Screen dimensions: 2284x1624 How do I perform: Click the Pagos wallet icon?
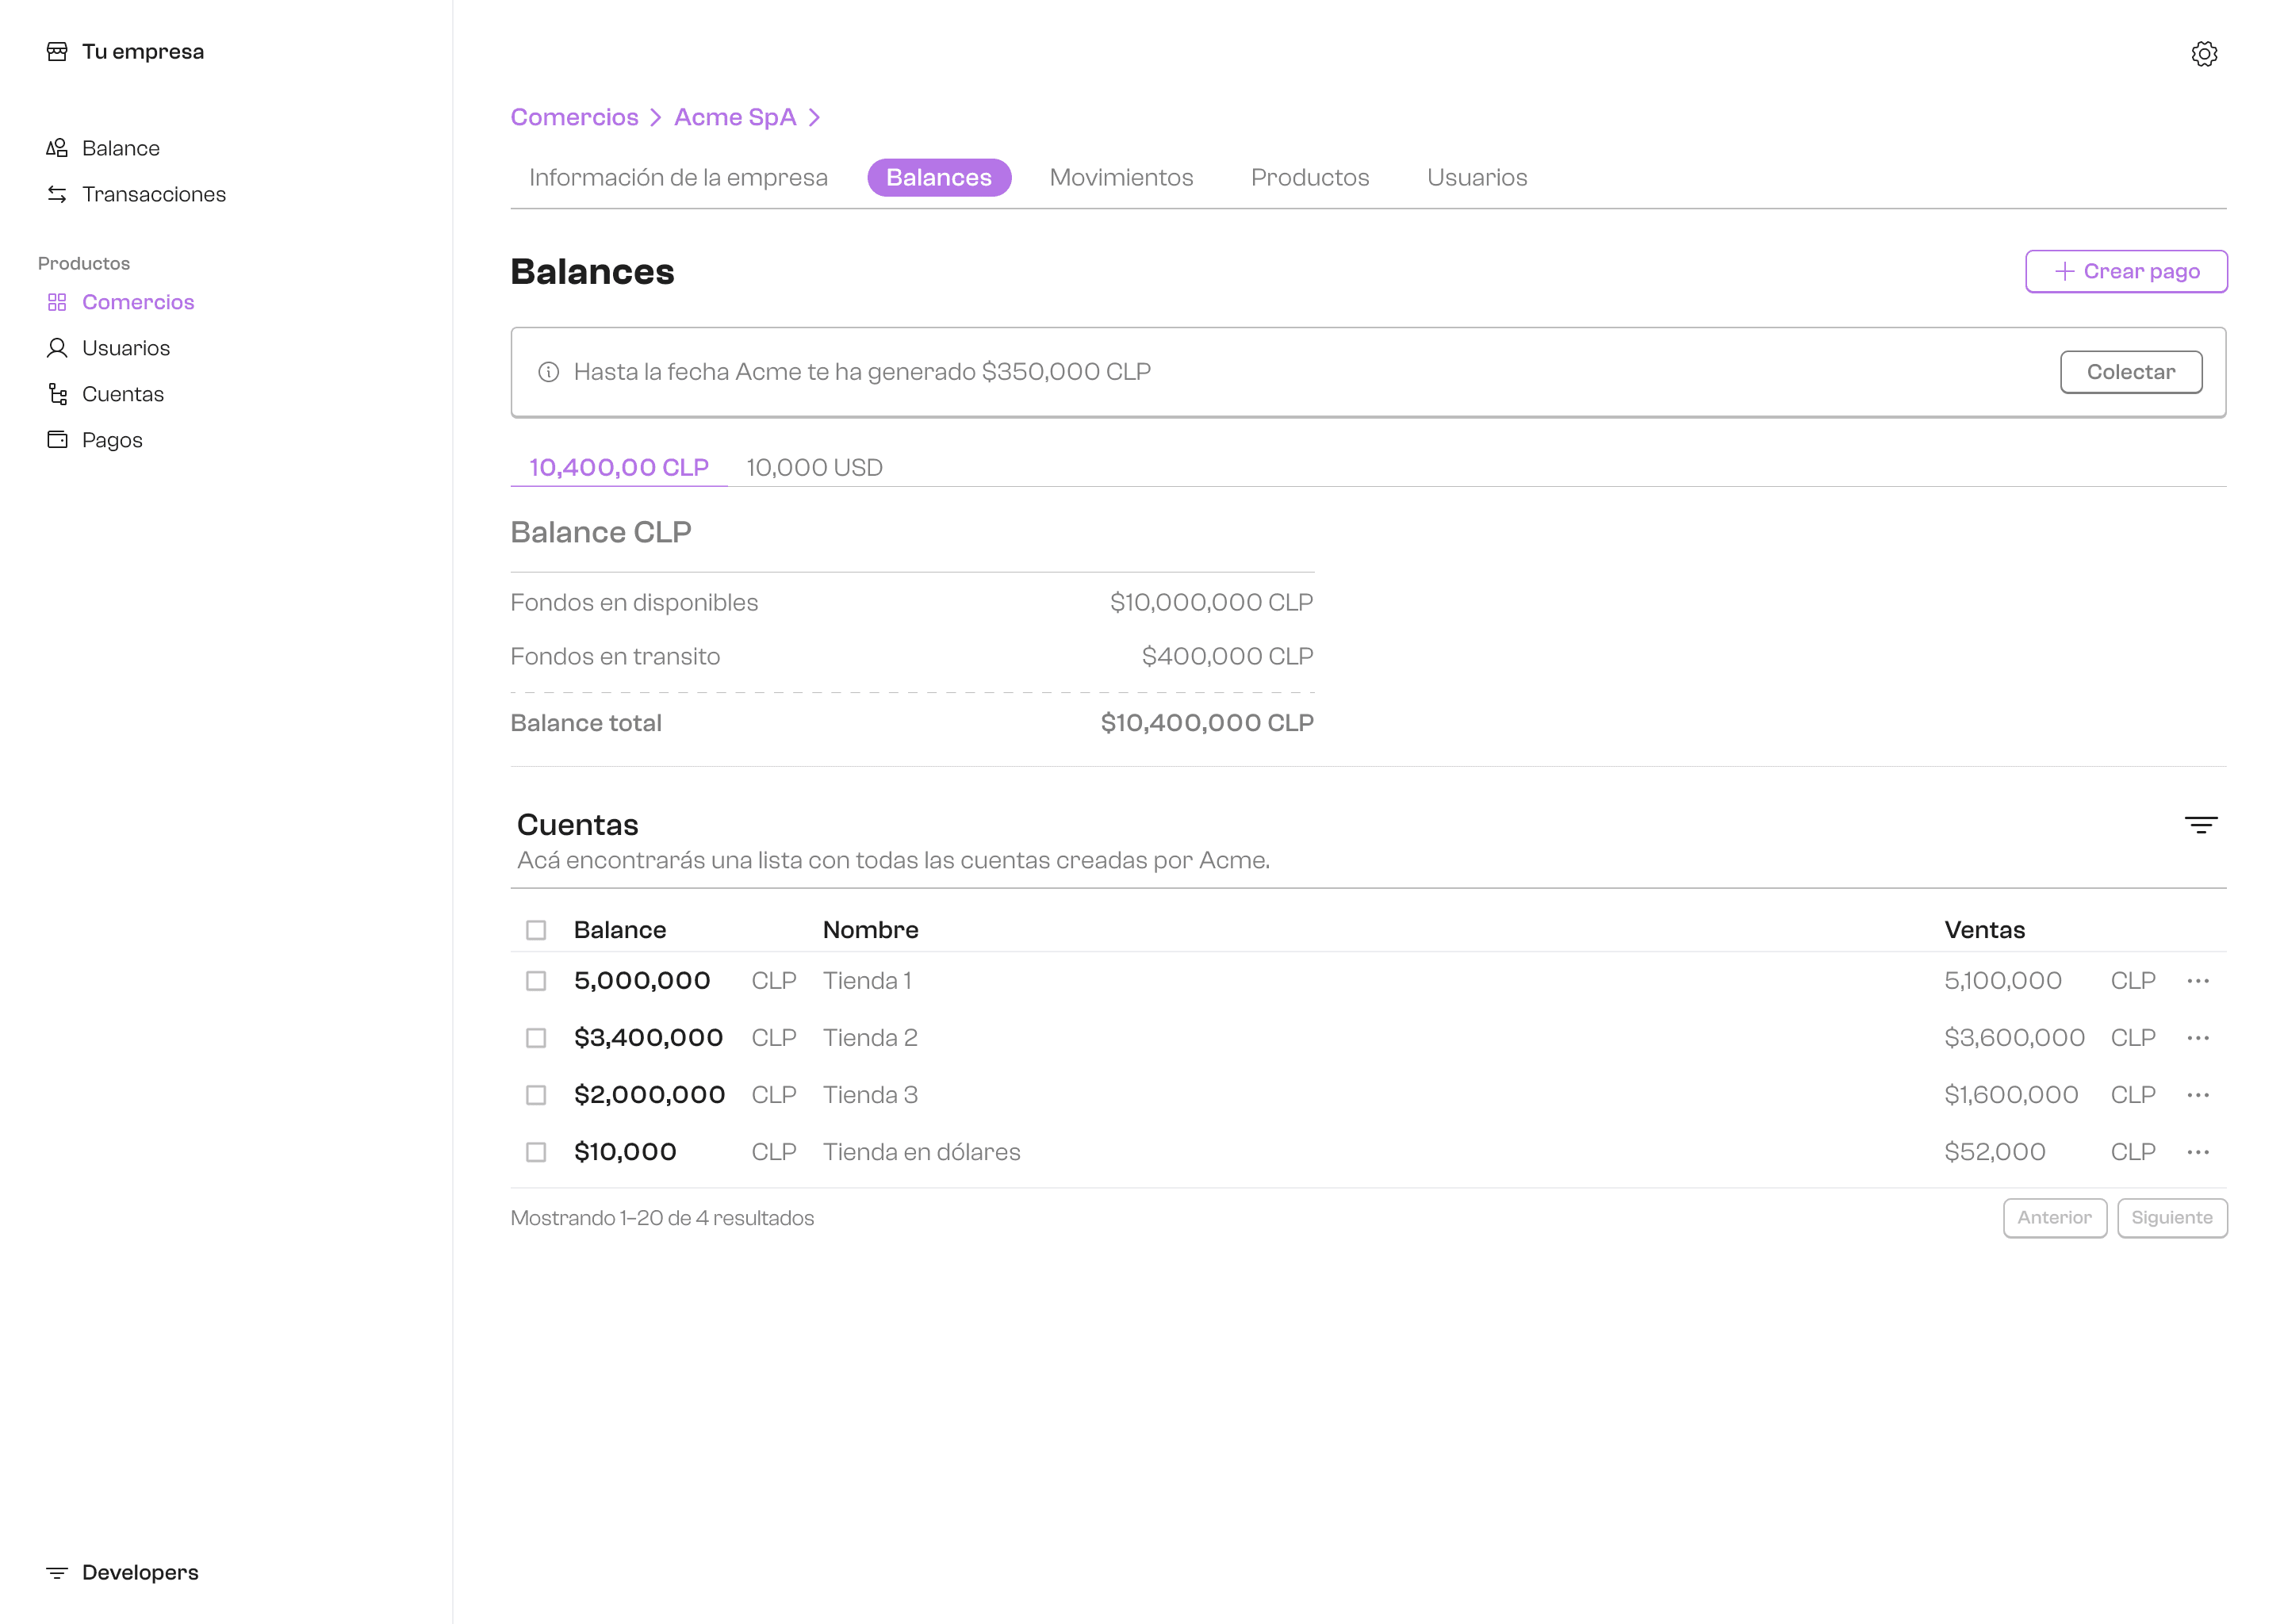(57, 440)
